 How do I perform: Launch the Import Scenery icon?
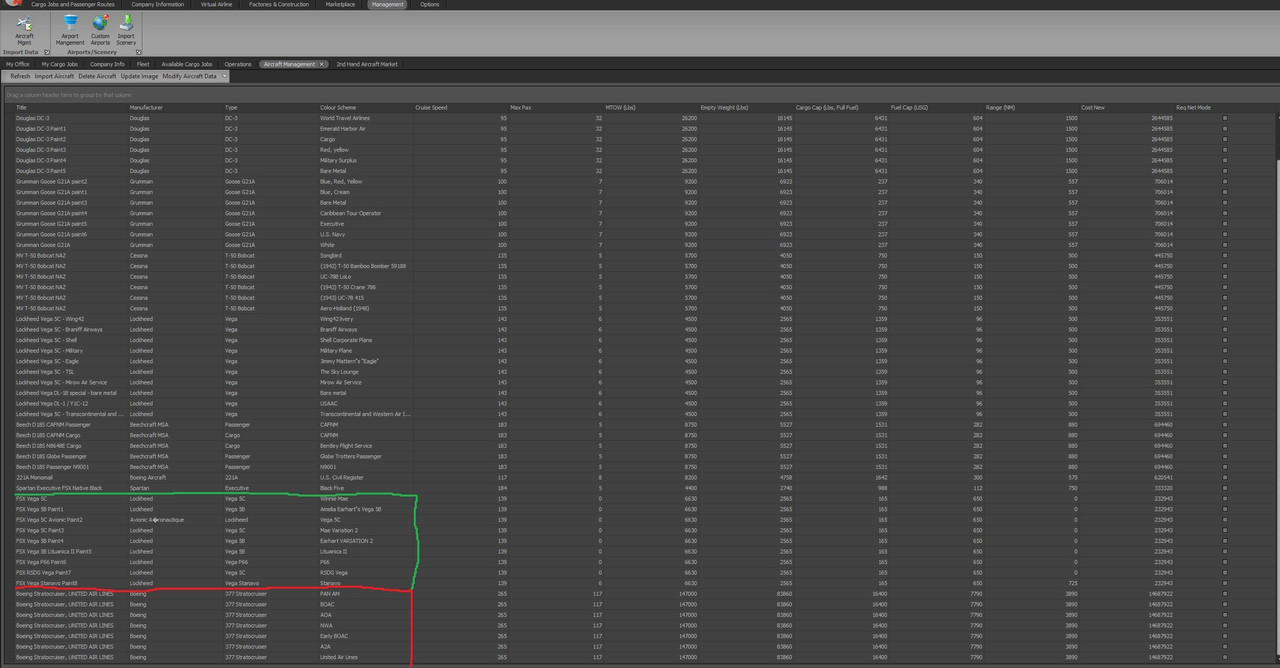click(x=126, y=30)
